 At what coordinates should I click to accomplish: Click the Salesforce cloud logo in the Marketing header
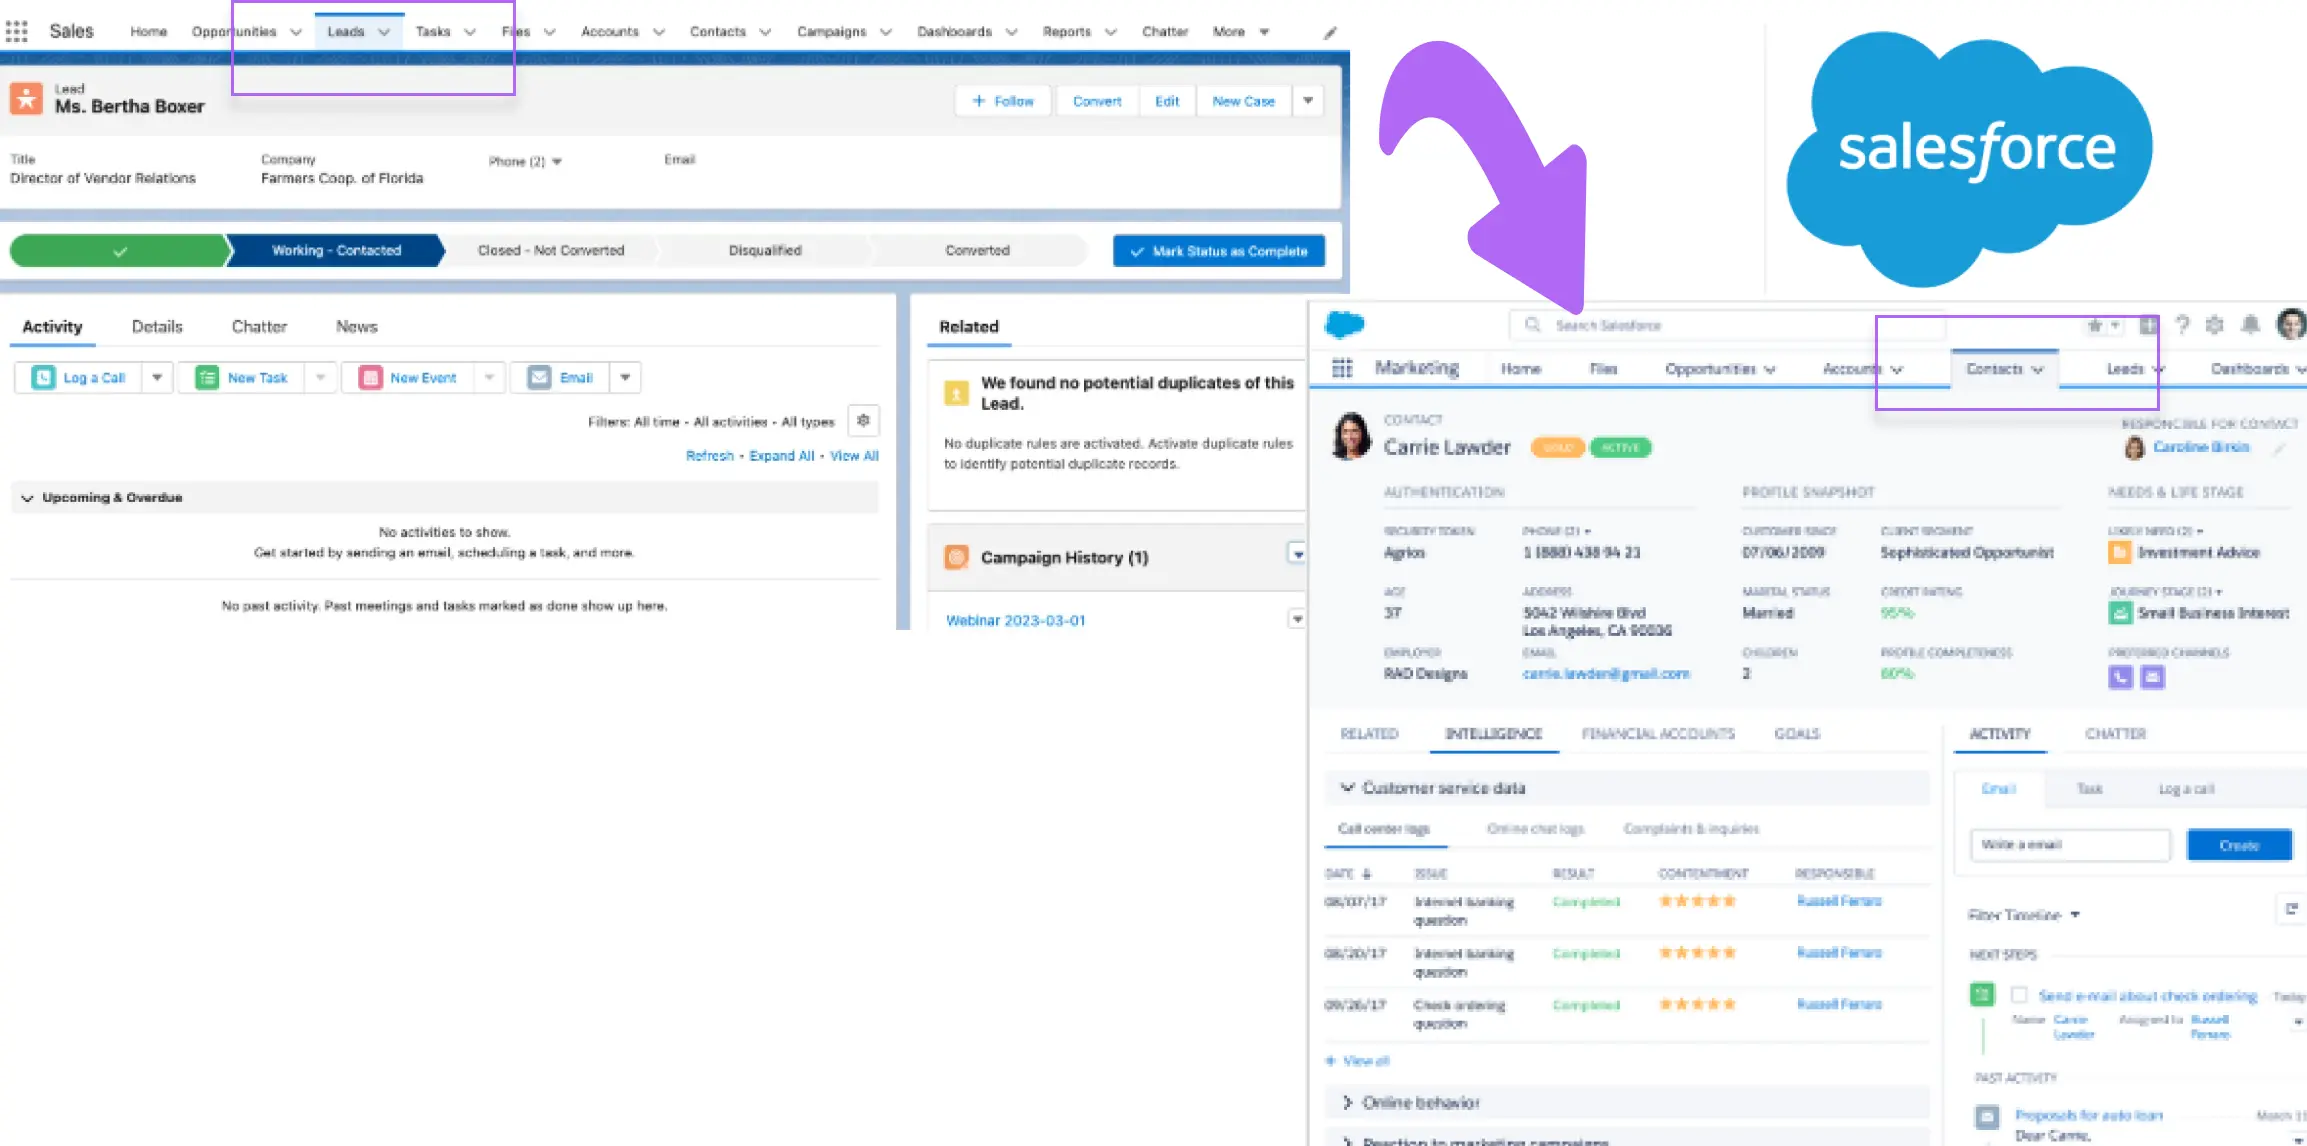1344,324
